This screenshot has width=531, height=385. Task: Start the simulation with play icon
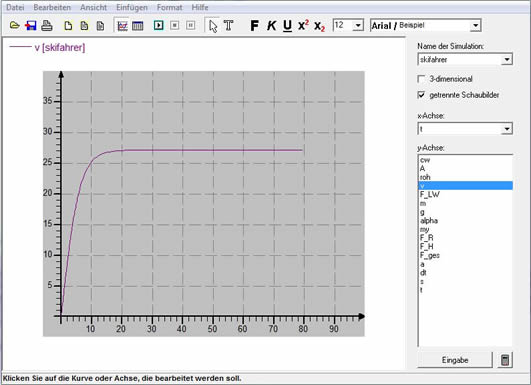coord(158,25)
